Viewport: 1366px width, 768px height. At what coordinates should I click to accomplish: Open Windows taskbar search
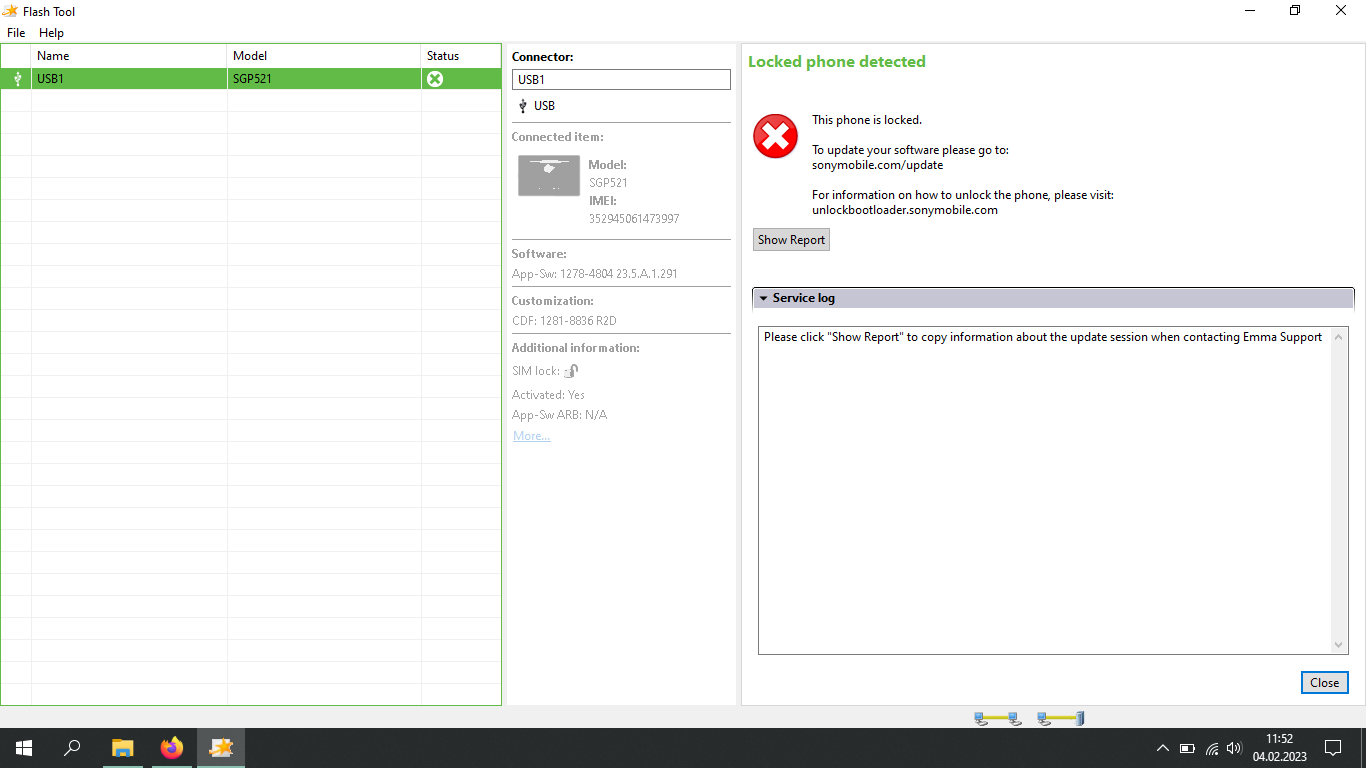pyautogui.click(x=72, y=748)
